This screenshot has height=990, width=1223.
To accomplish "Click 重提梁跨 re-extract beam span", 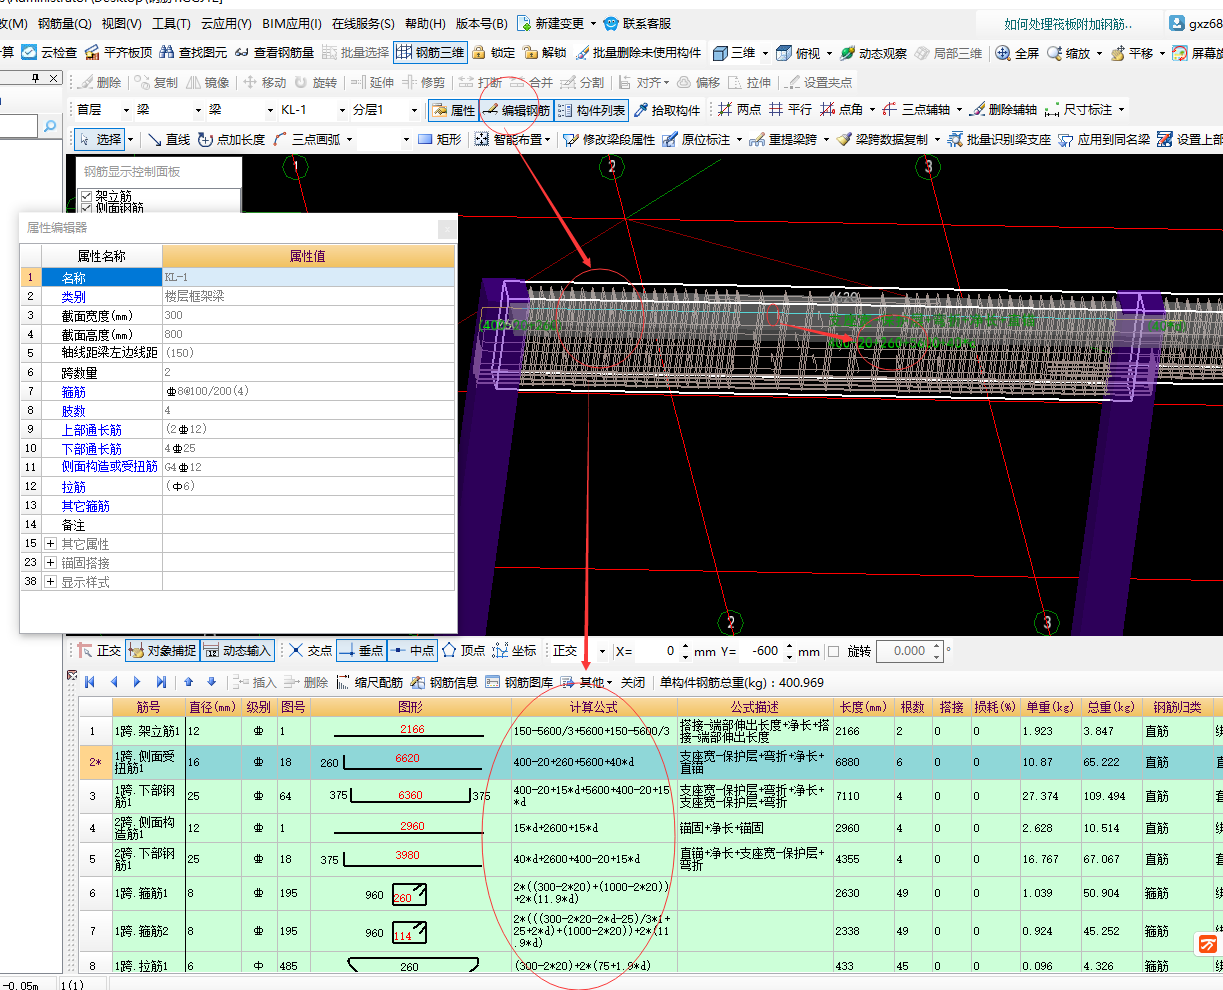I will tap(783, 139).
